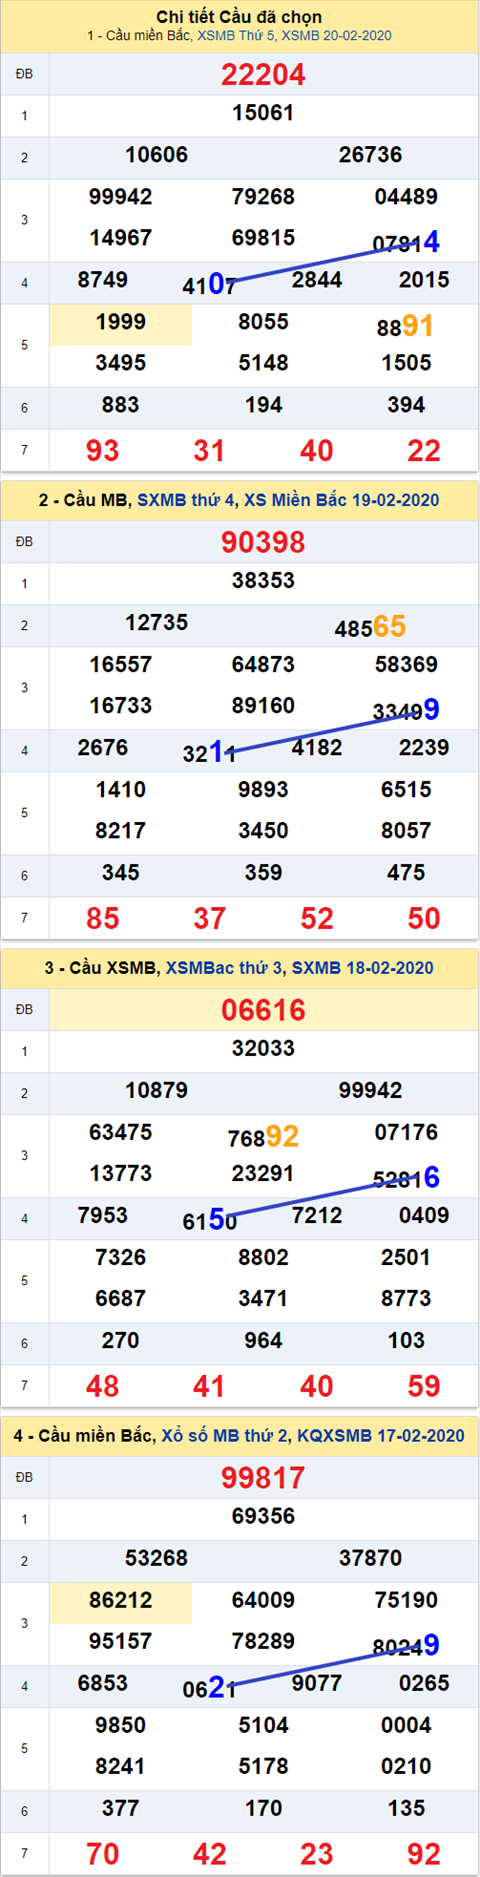Select special prize number 99817
Viewport: 480px width, 1877px height.
(x=263, y=1478)
